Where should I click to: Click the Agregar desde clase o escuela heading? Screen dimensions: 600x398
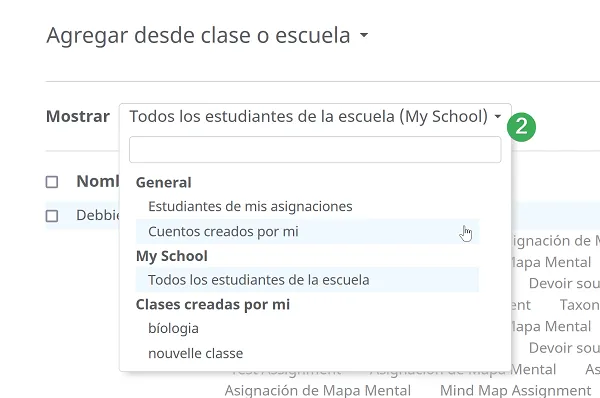[198, 35]
